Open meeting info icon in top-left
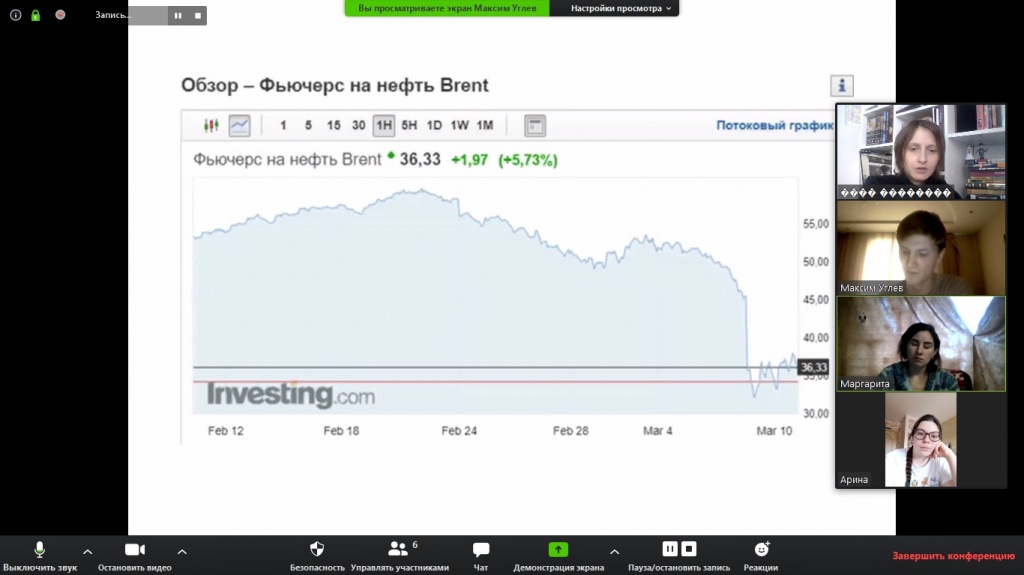This screenshot has width=1024, height=575. 15,15
